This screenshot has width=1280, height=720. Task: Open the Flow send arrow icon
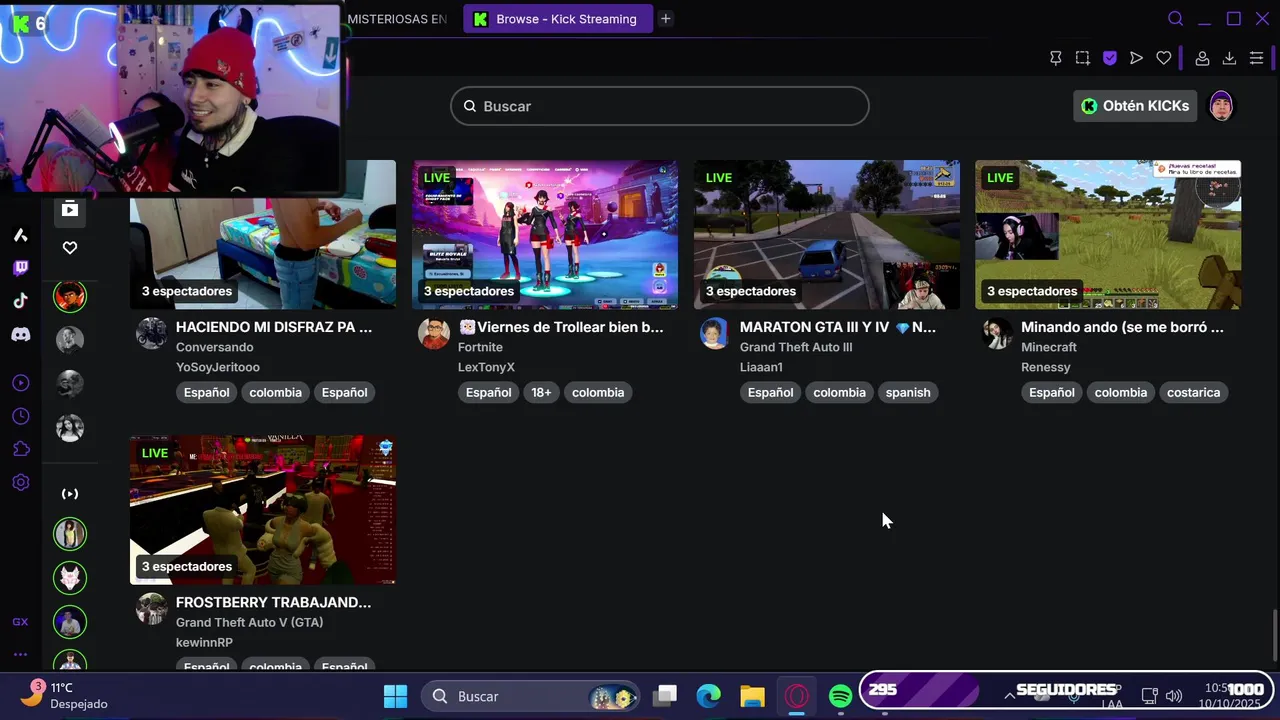1136,58
